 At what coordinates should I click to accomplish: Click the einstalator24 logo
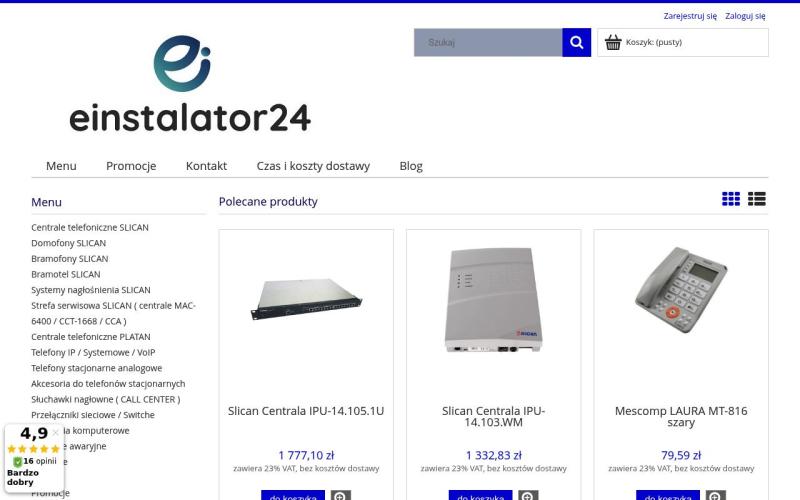pyautogui.click(x=190, y=84)
